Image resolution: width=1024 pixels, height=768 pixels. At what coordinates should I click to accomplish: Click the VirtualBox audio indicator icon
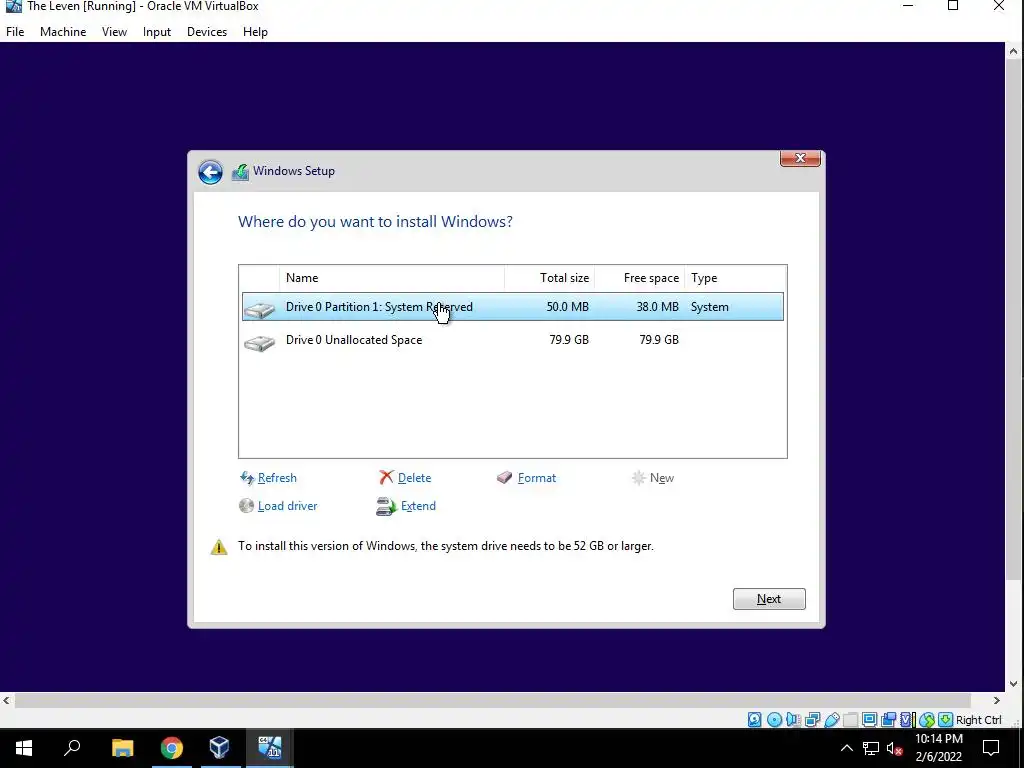[x=793, y=720]
